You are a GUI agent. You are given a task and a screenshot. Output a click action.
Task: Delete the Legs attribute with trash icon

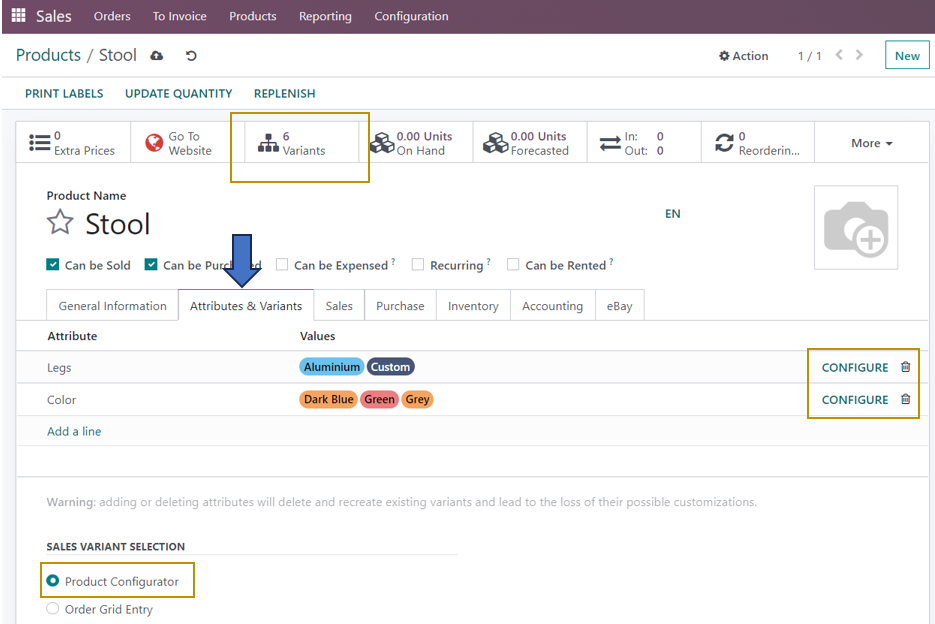(905, 367)
